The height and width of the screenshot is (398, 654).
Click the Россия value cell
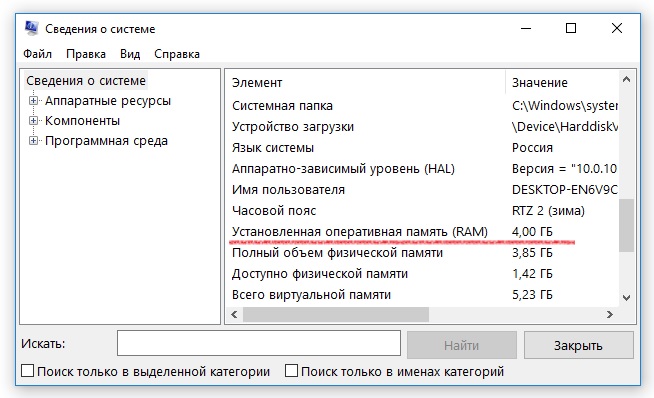[532, 148]
